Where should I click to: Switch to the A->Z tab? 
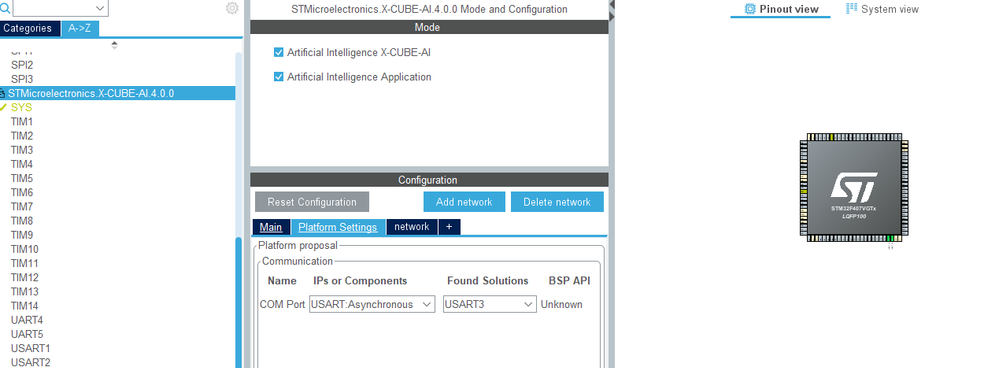click(80, 29)
